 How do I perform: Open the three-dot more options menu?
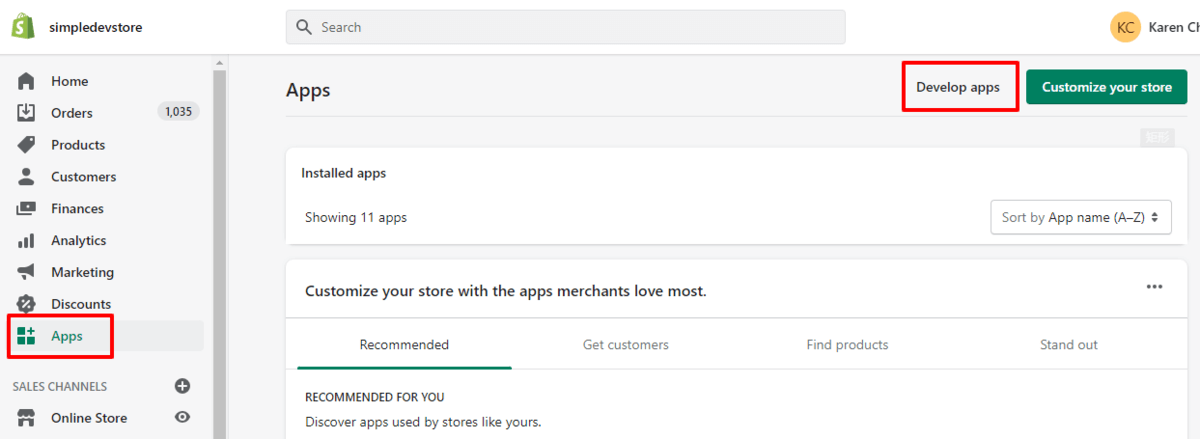point(1154,287)
